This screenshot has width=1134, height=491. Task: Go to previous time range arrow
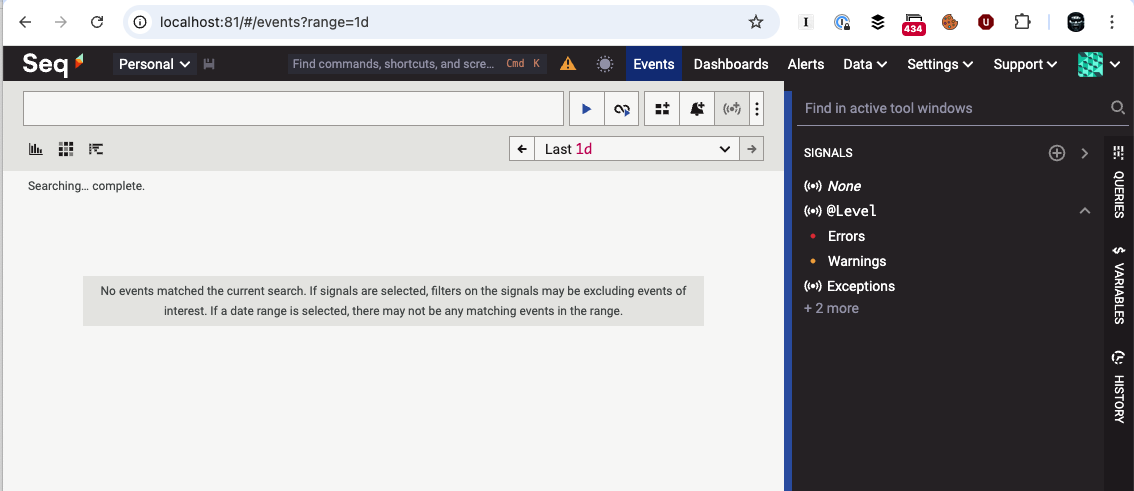point(521,149)
